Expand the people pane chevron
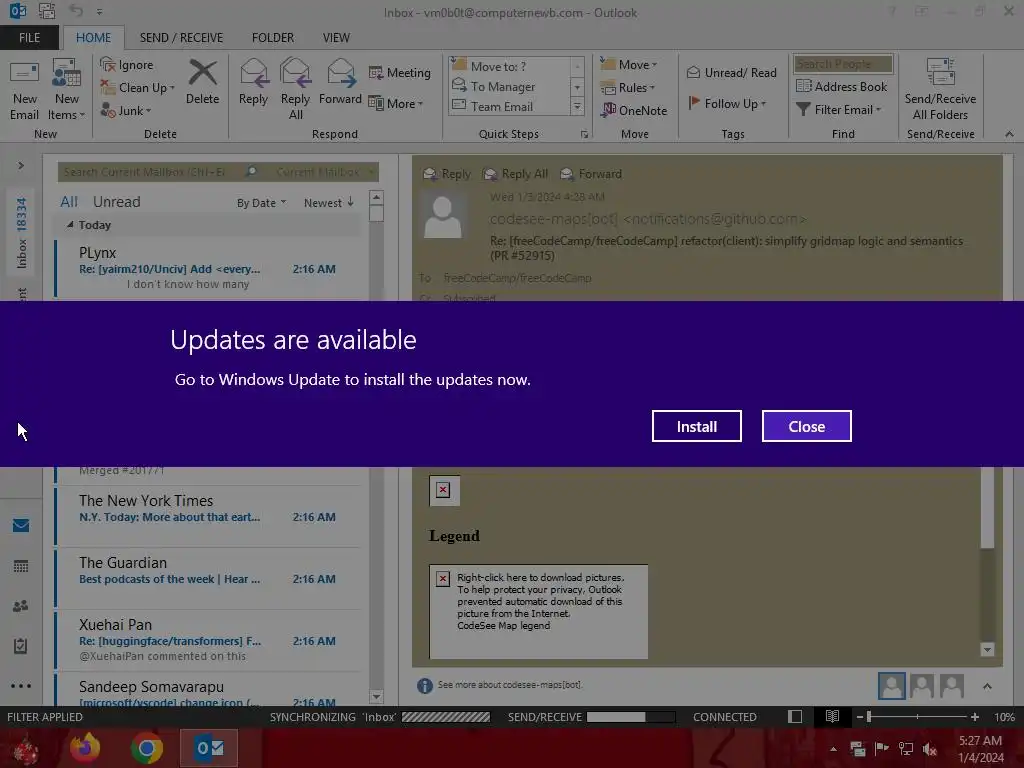 point(987,686)
